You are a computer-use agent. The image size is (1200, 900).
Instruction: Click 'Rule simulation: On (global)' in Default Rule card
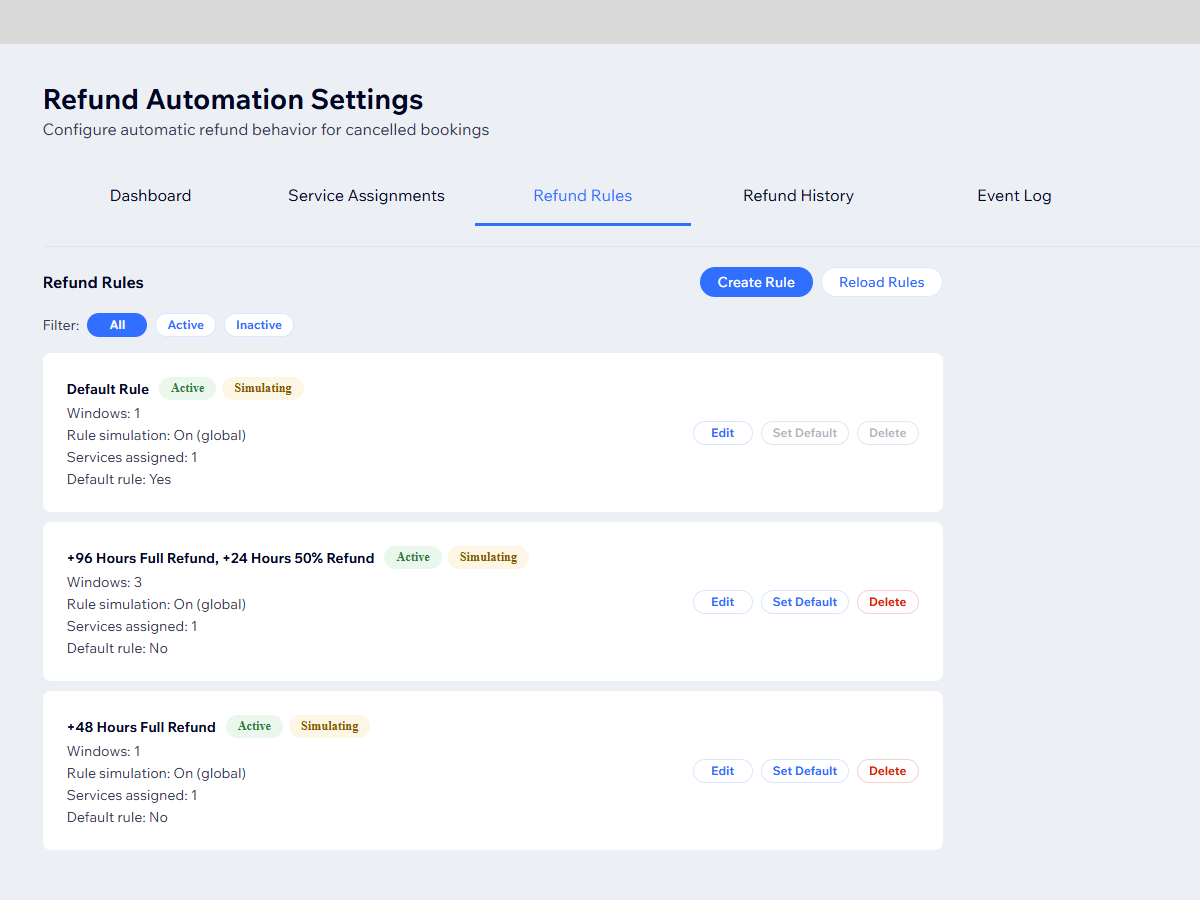[x=156, y=435]
